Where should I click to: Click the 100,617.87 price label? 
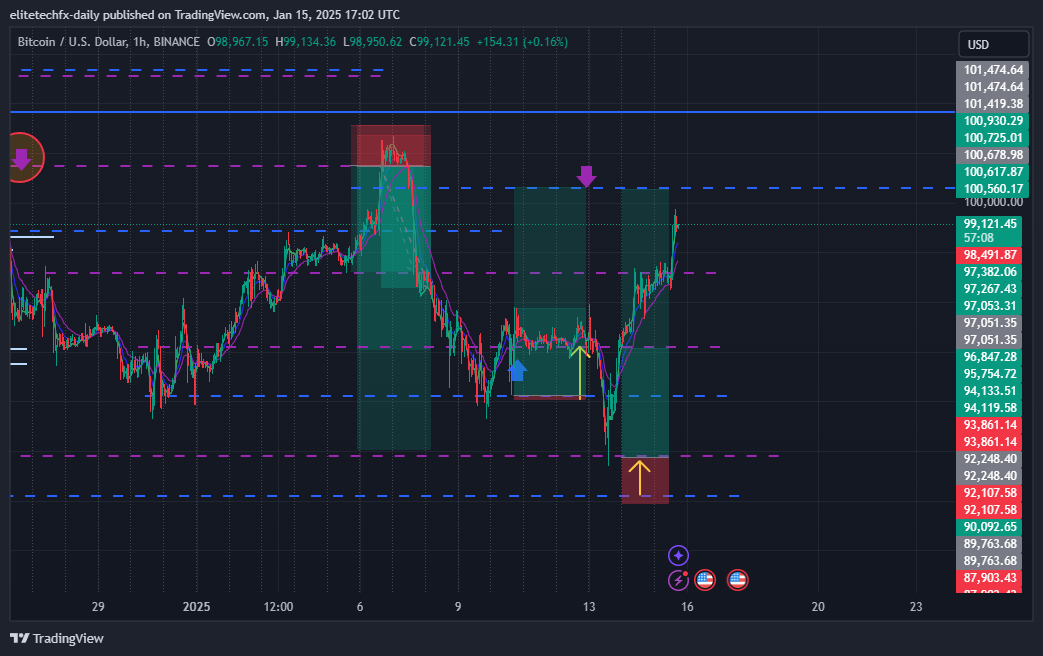tap(992, 172)
